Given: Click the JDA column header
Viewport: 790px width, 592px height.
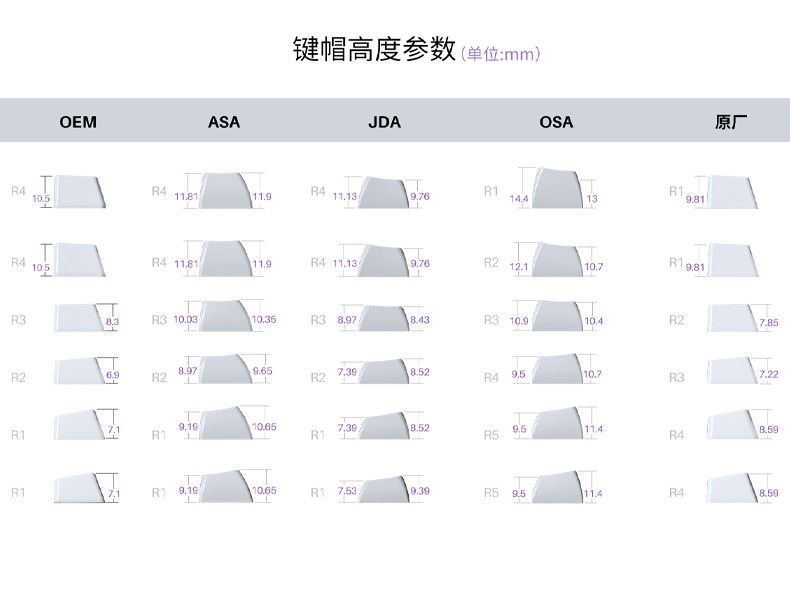Looking at the screenshot, I should pyautogui.click(x=384, y=122).
